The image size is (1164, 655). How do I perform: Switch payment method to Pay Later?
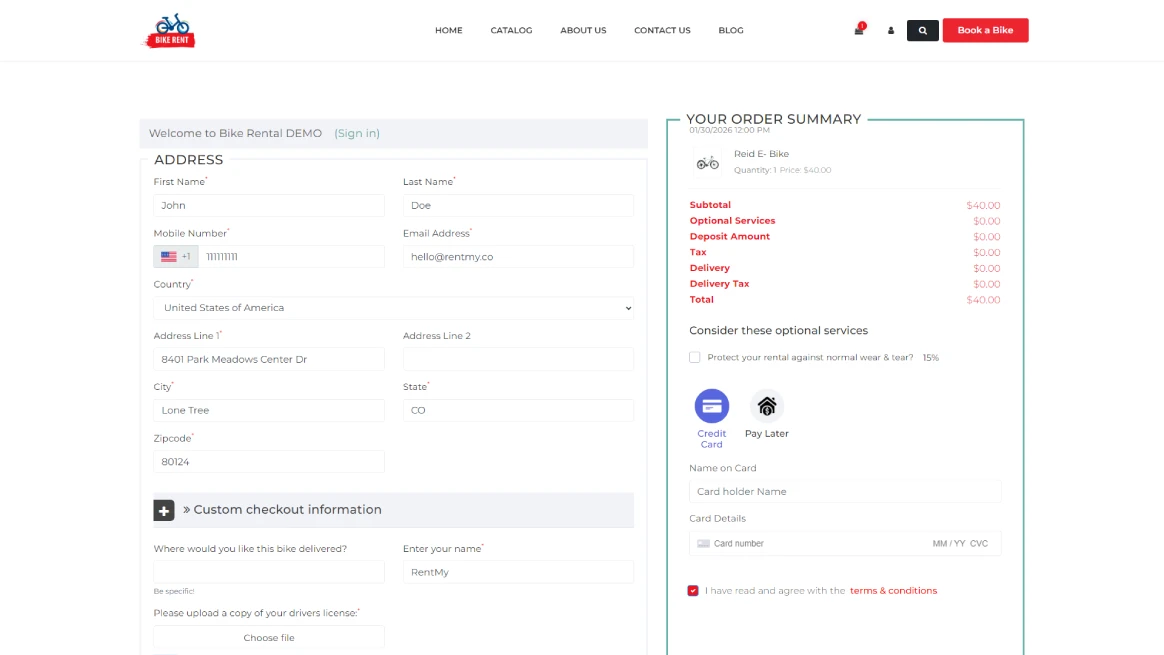point(766,404)
